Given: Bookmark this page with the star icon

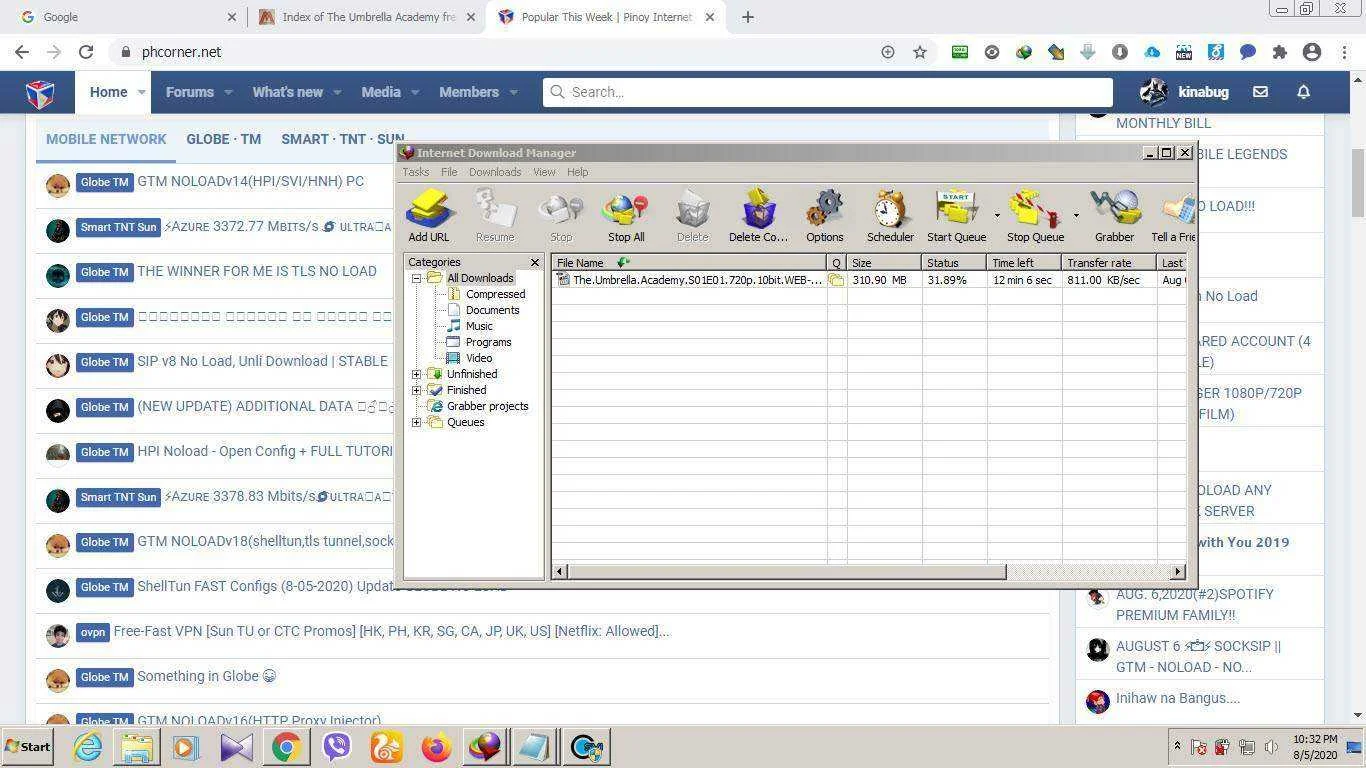Looking at the screenshot, I should pyautogui.click(x=920, y=52).
